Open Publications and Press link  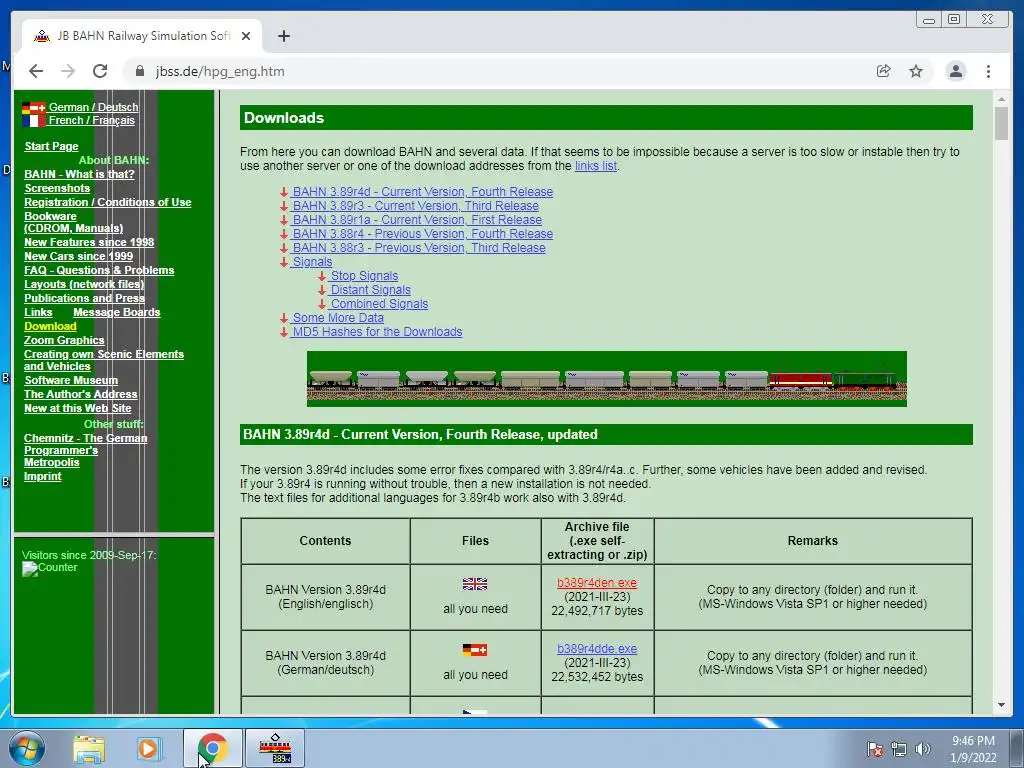tap(84, 298)
